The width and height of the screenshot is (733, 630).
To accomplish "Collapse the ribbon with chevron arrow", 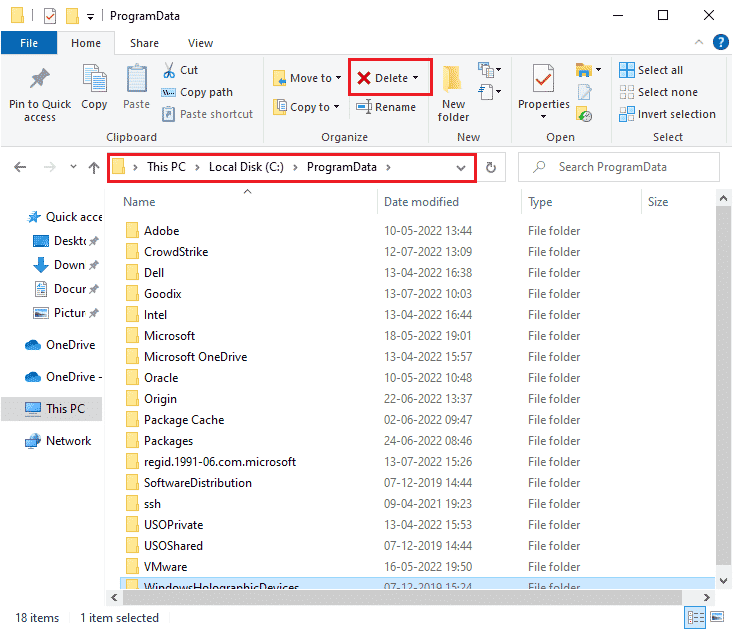I will click(x=699, y=42).
